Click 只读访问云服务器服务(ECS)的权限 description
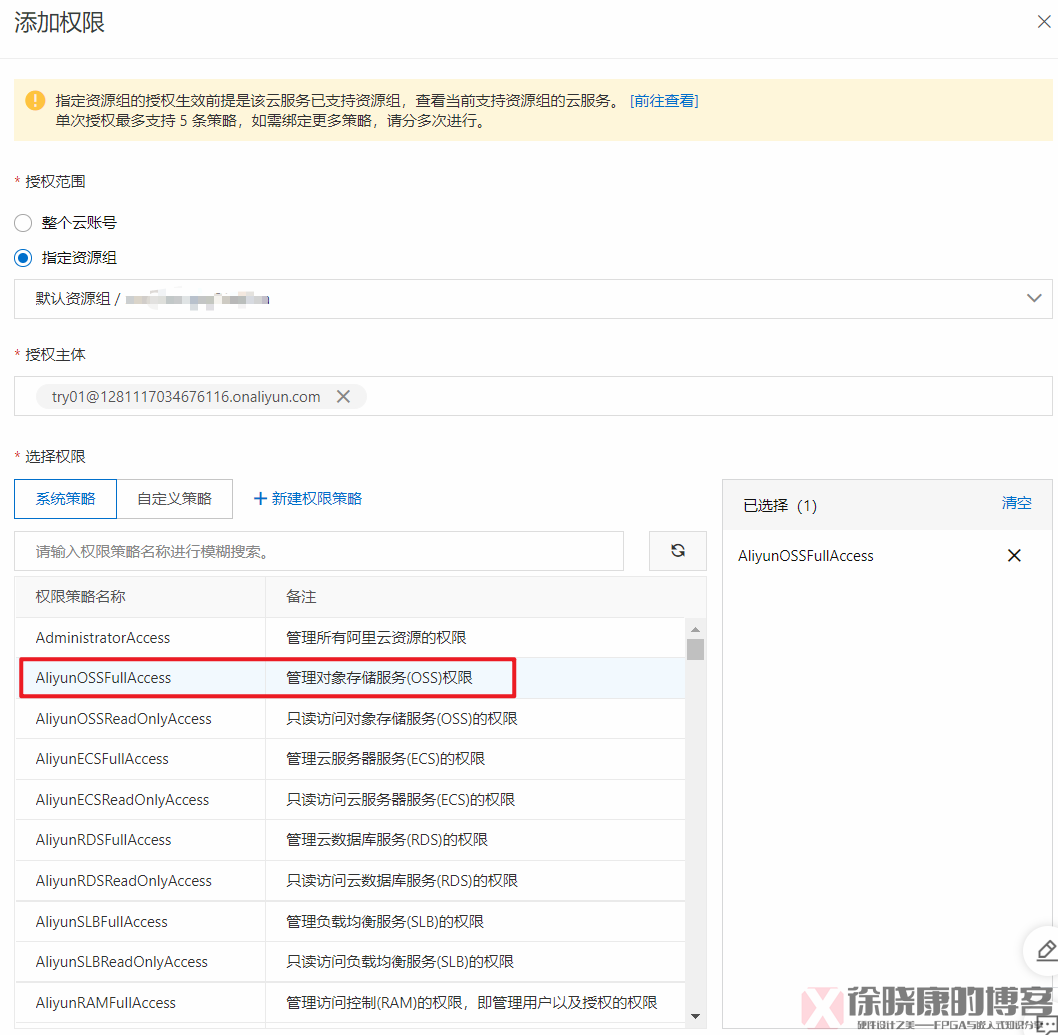This screenshot has height=1035, width=1058. (400, 800)
